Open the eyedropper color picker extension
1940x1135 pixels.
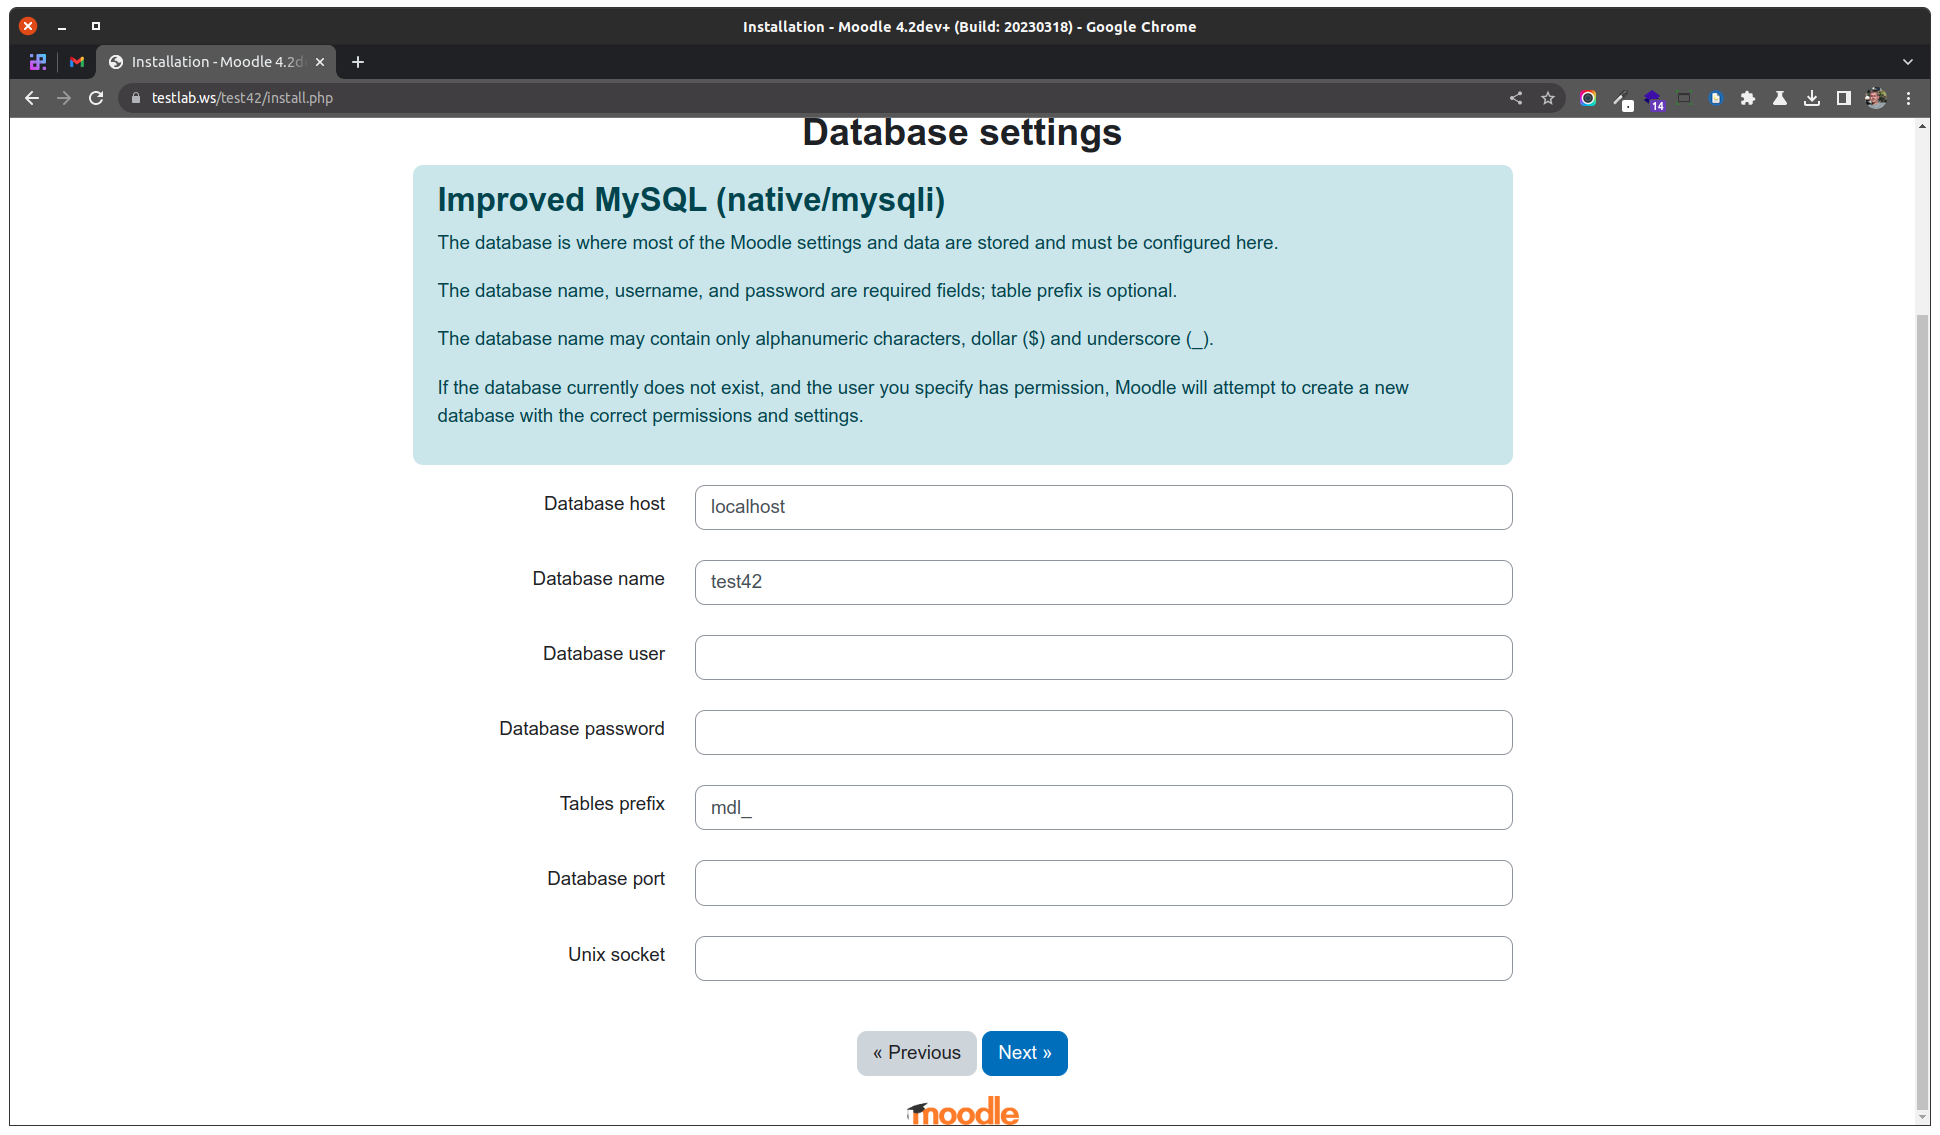point(1622,99)
